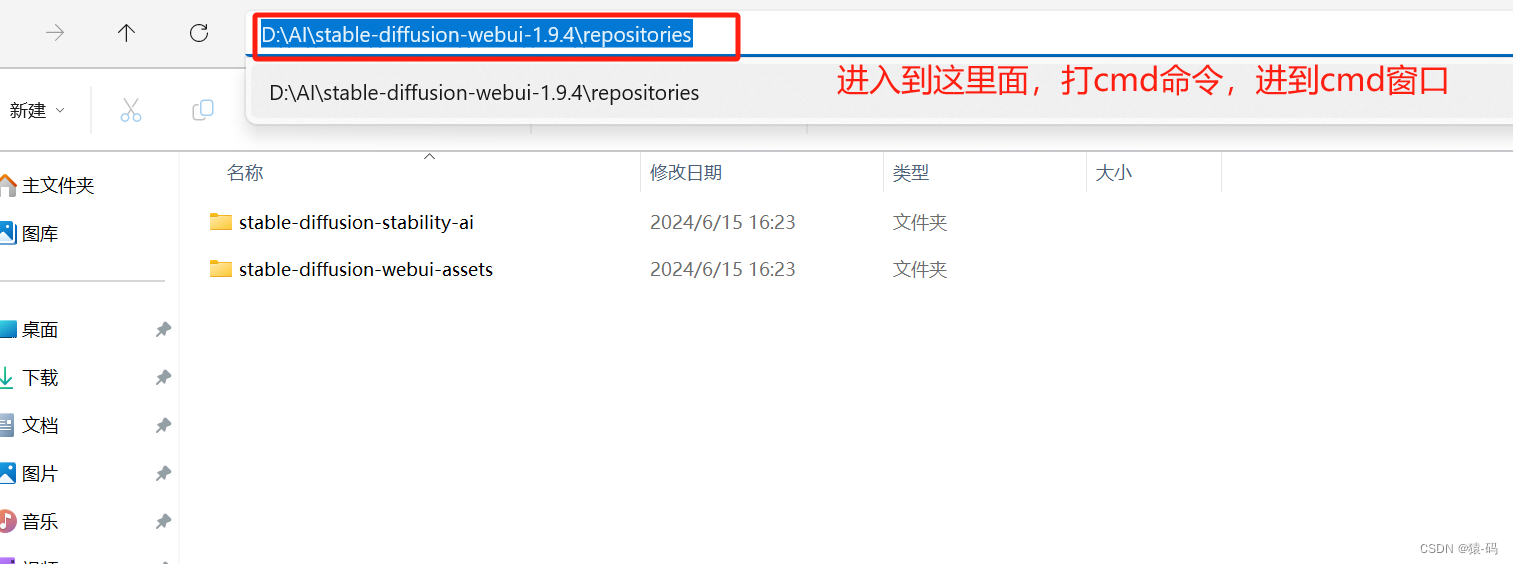Screen dimensions: 1513x564
Task: Sort by 修改日期 column header
Action: (x=686, y=173)
